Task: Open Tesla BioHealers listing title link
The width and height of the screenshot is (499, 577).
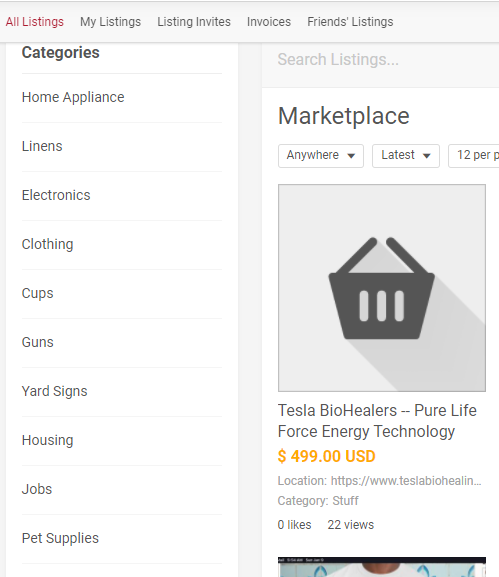Action: pyautogui.click(x=377, y=421)
